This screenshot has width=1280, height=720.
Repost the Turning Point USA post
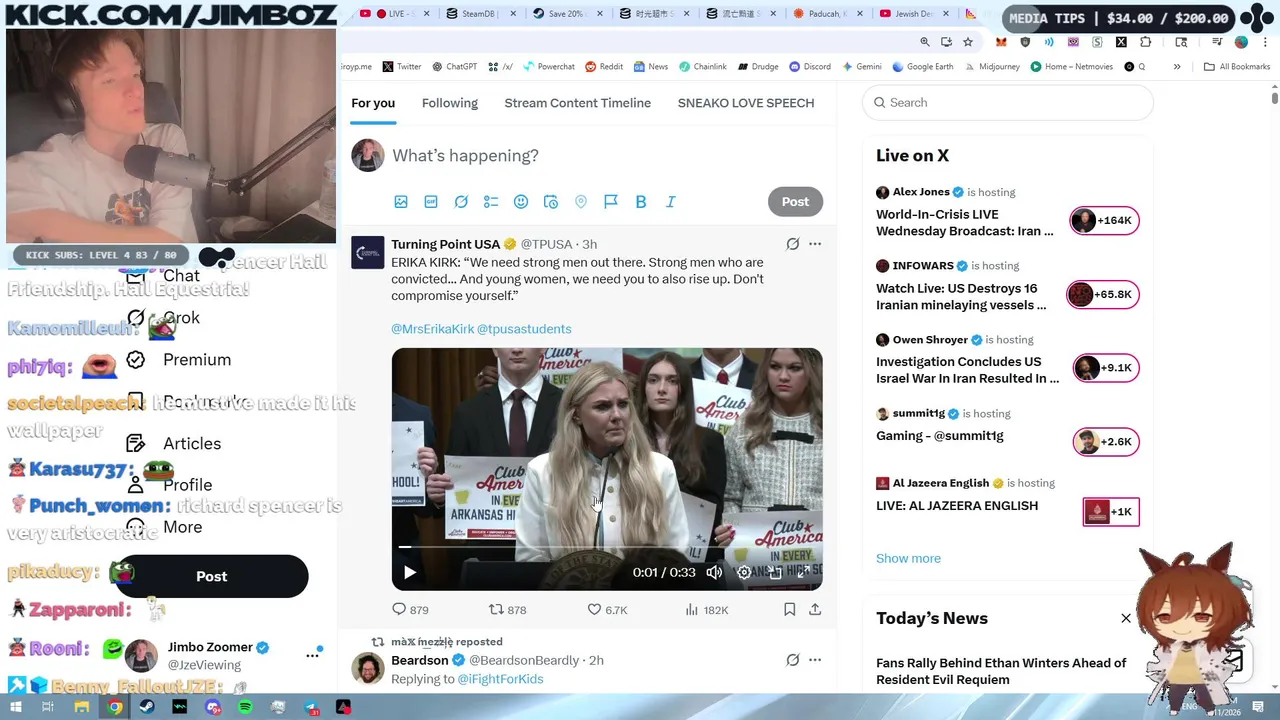point(507,609)
